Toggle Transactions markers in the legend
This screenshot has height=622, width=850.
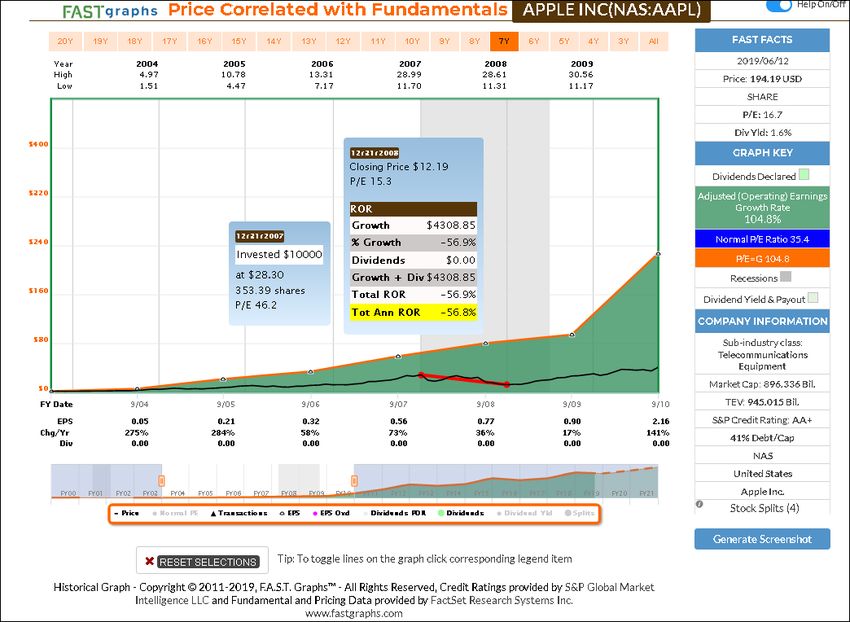point(239,513)
